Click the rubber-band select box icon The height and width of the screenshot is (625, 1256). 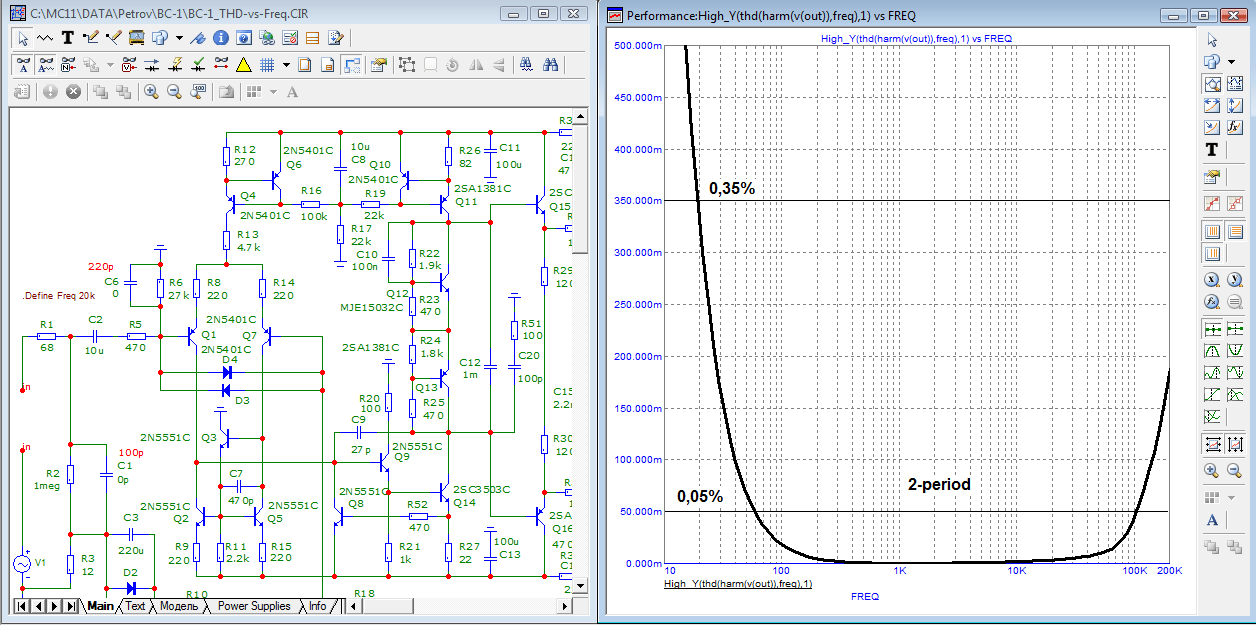click(407, 65)
